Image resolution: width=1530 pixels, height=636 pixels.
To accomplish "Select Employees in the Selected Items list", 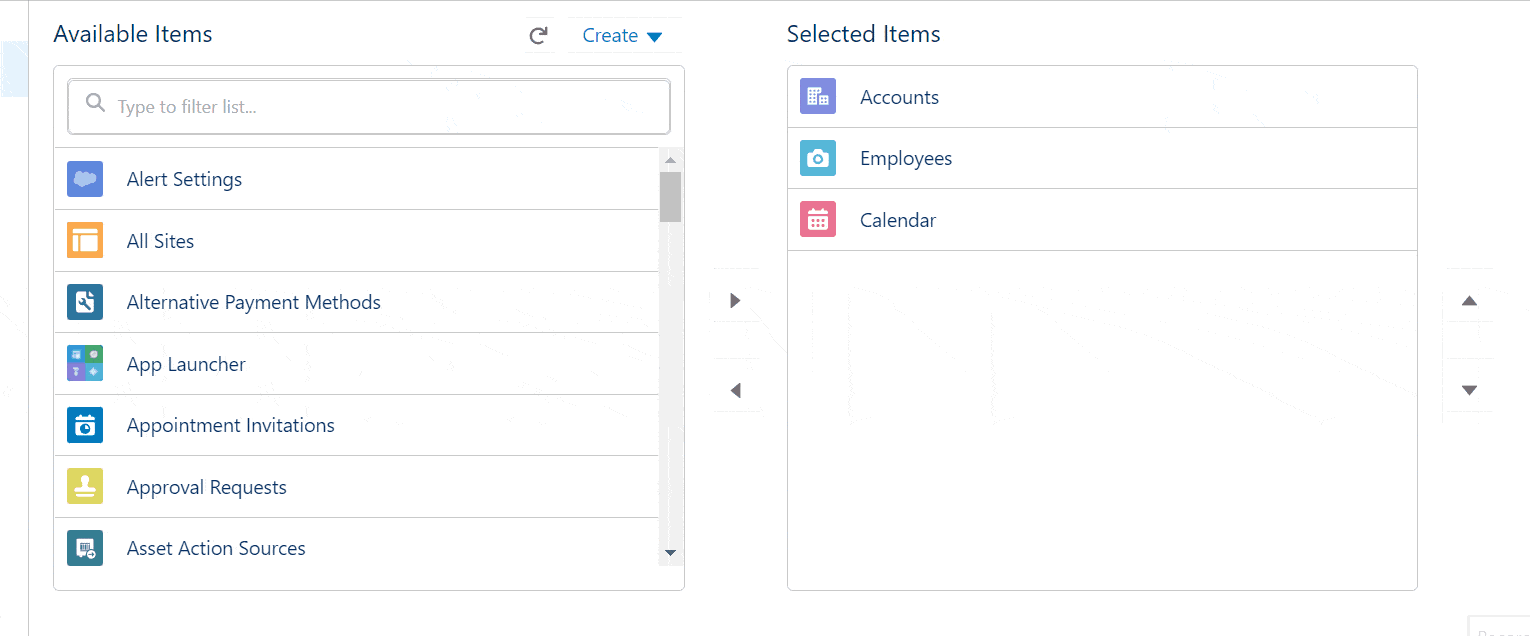I will (905, 157).
